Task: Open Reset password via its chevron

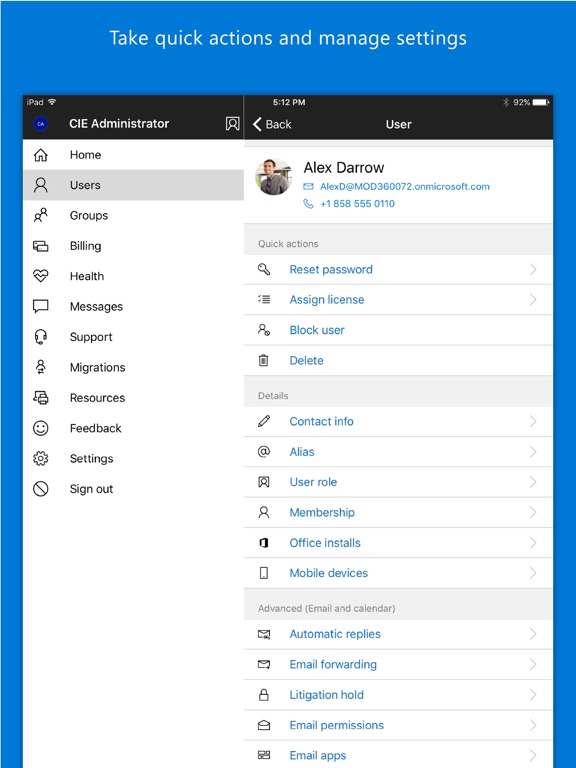Action: [x=533, y=269]
